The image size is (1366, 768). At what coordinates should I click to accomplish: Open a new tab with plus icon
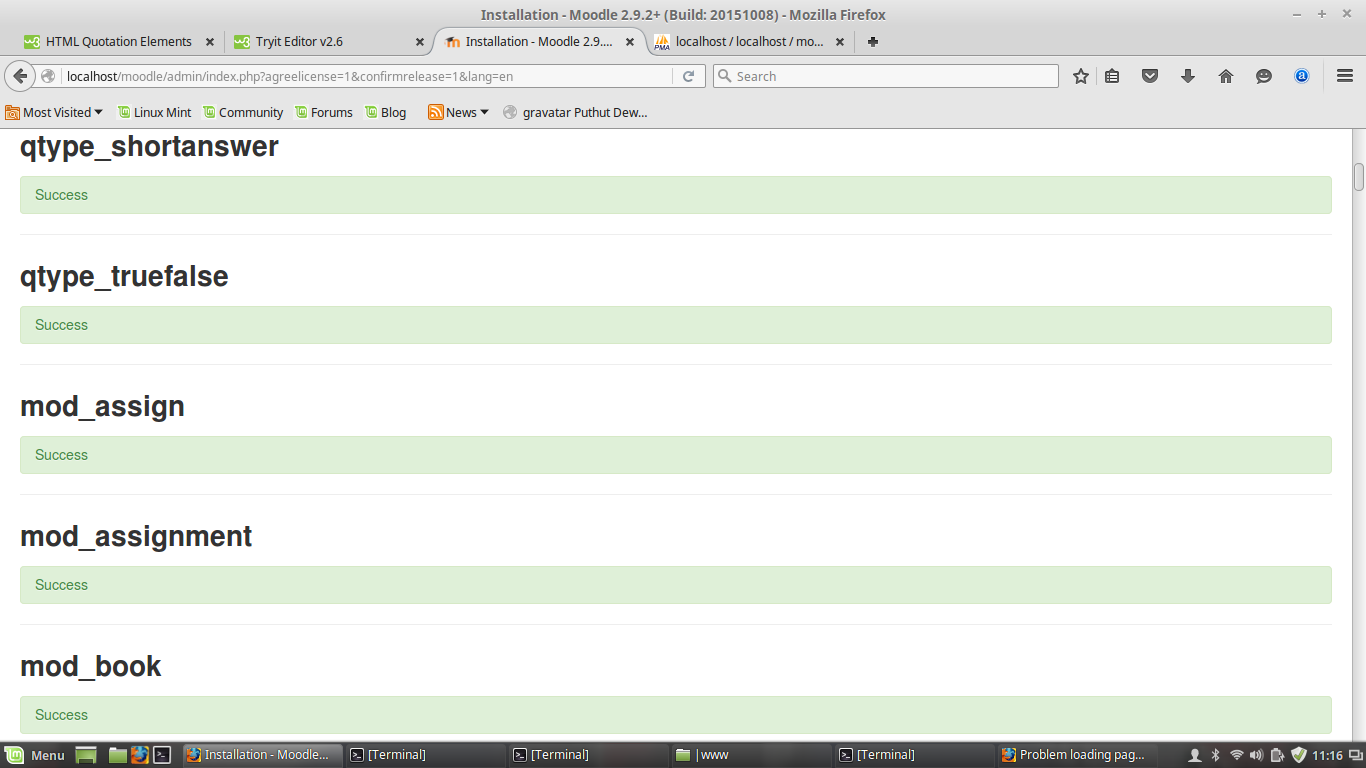(x=873, y=42)
